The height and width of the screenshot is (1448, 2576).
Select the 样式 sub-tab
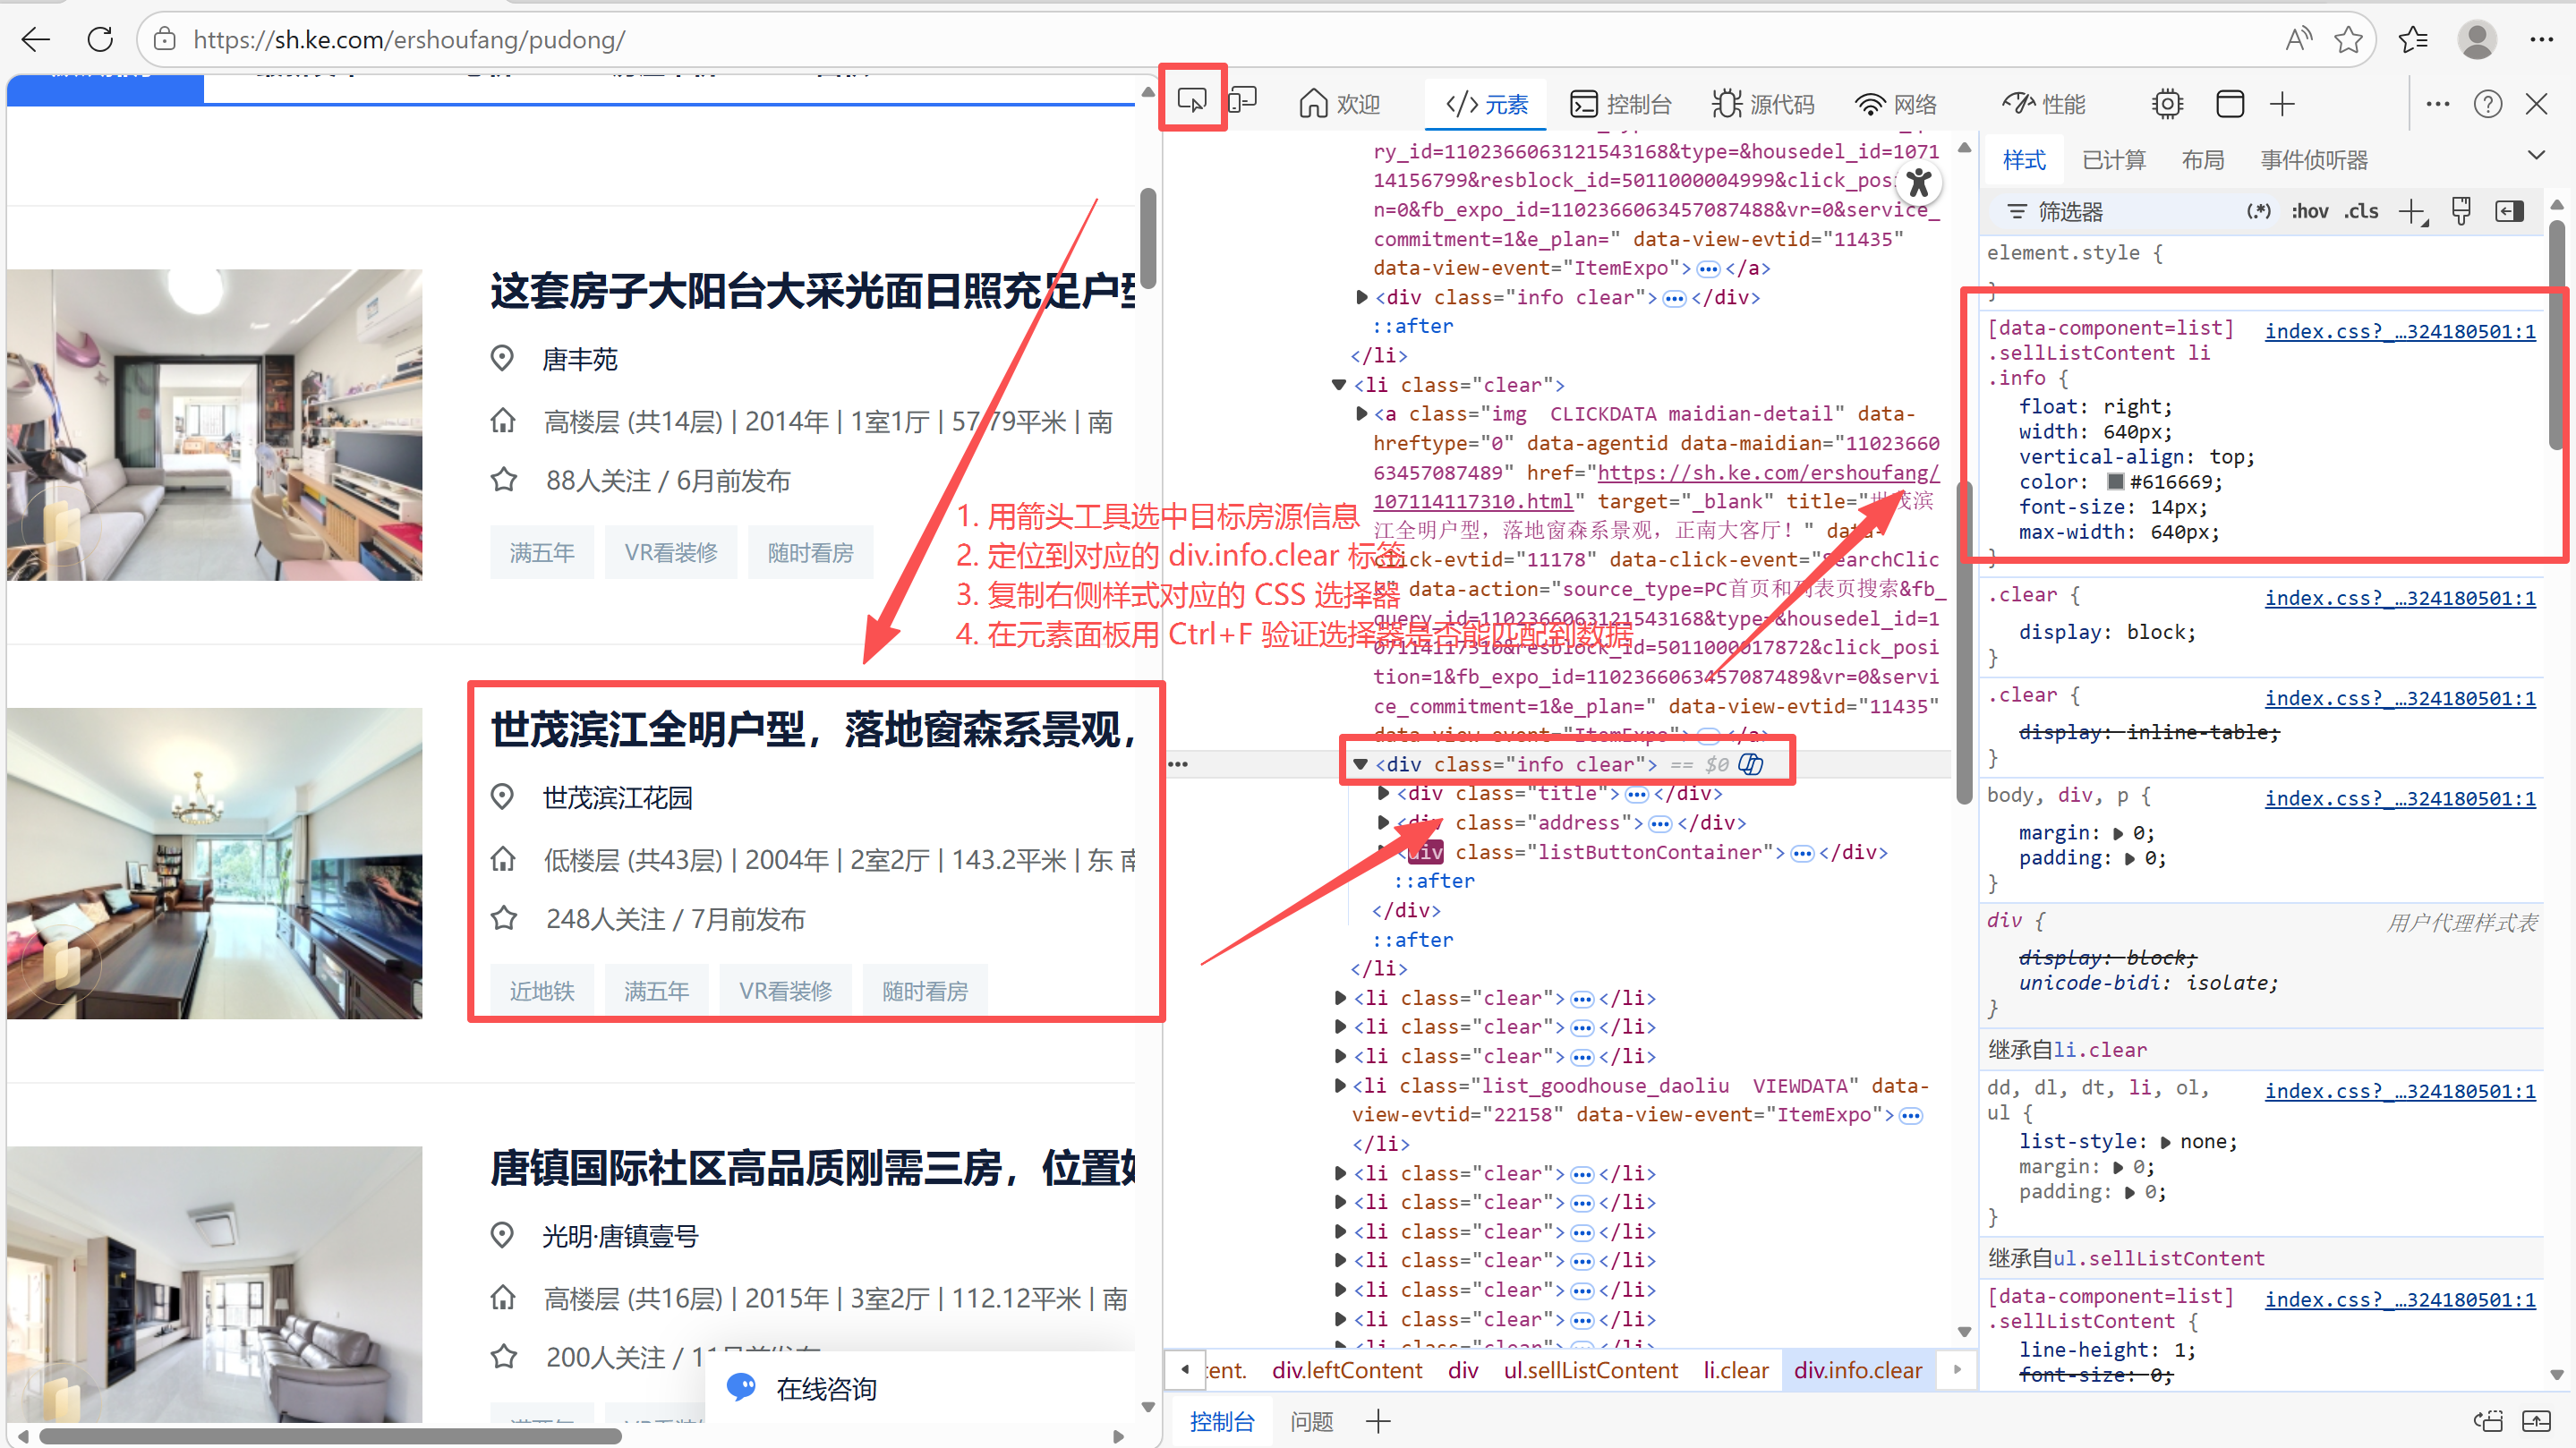tap(2024, 160)
